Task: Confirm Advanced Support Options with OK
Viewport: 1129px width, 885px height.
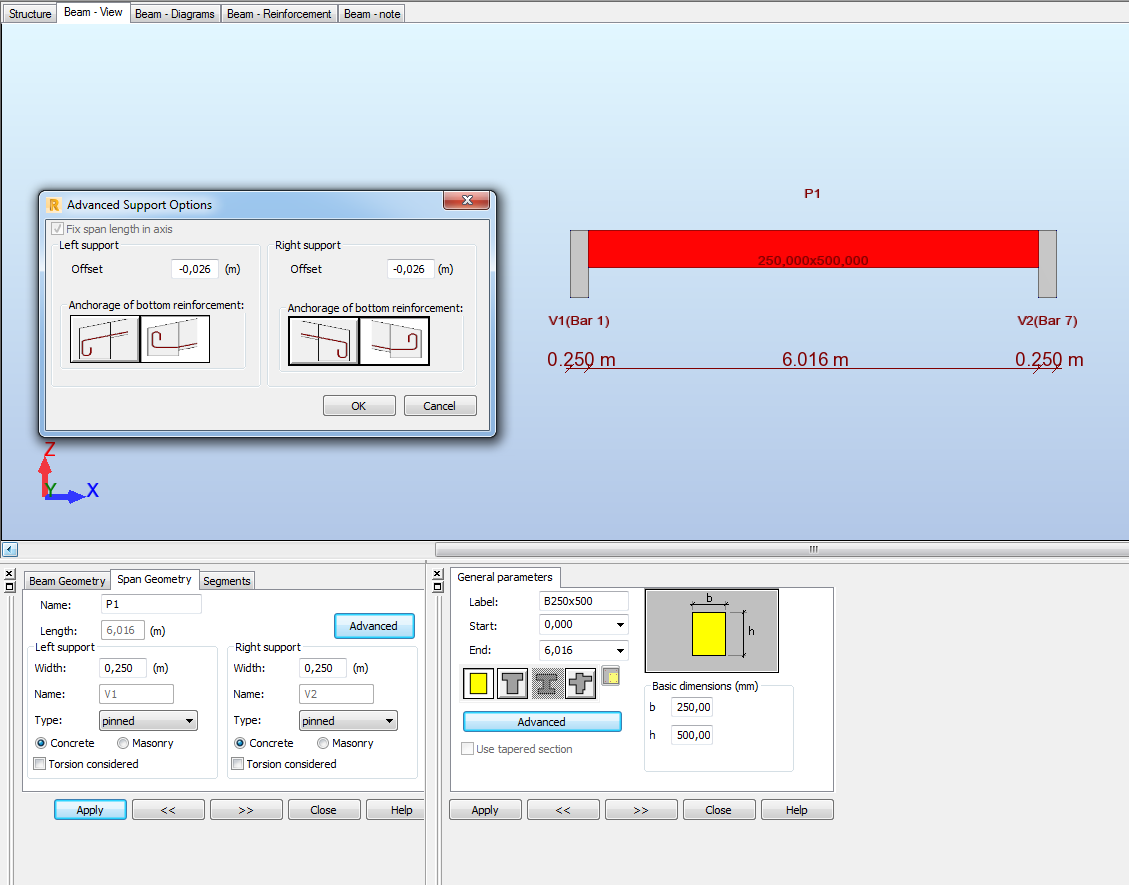Action: [359, 405]
